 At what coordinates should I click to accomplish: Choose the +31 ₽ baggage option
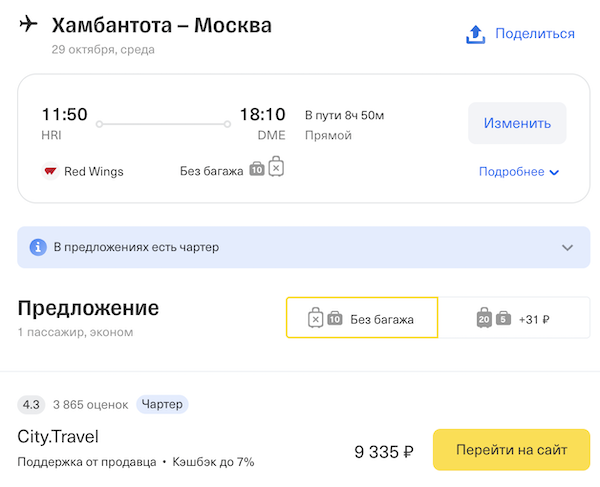(514, 319)
